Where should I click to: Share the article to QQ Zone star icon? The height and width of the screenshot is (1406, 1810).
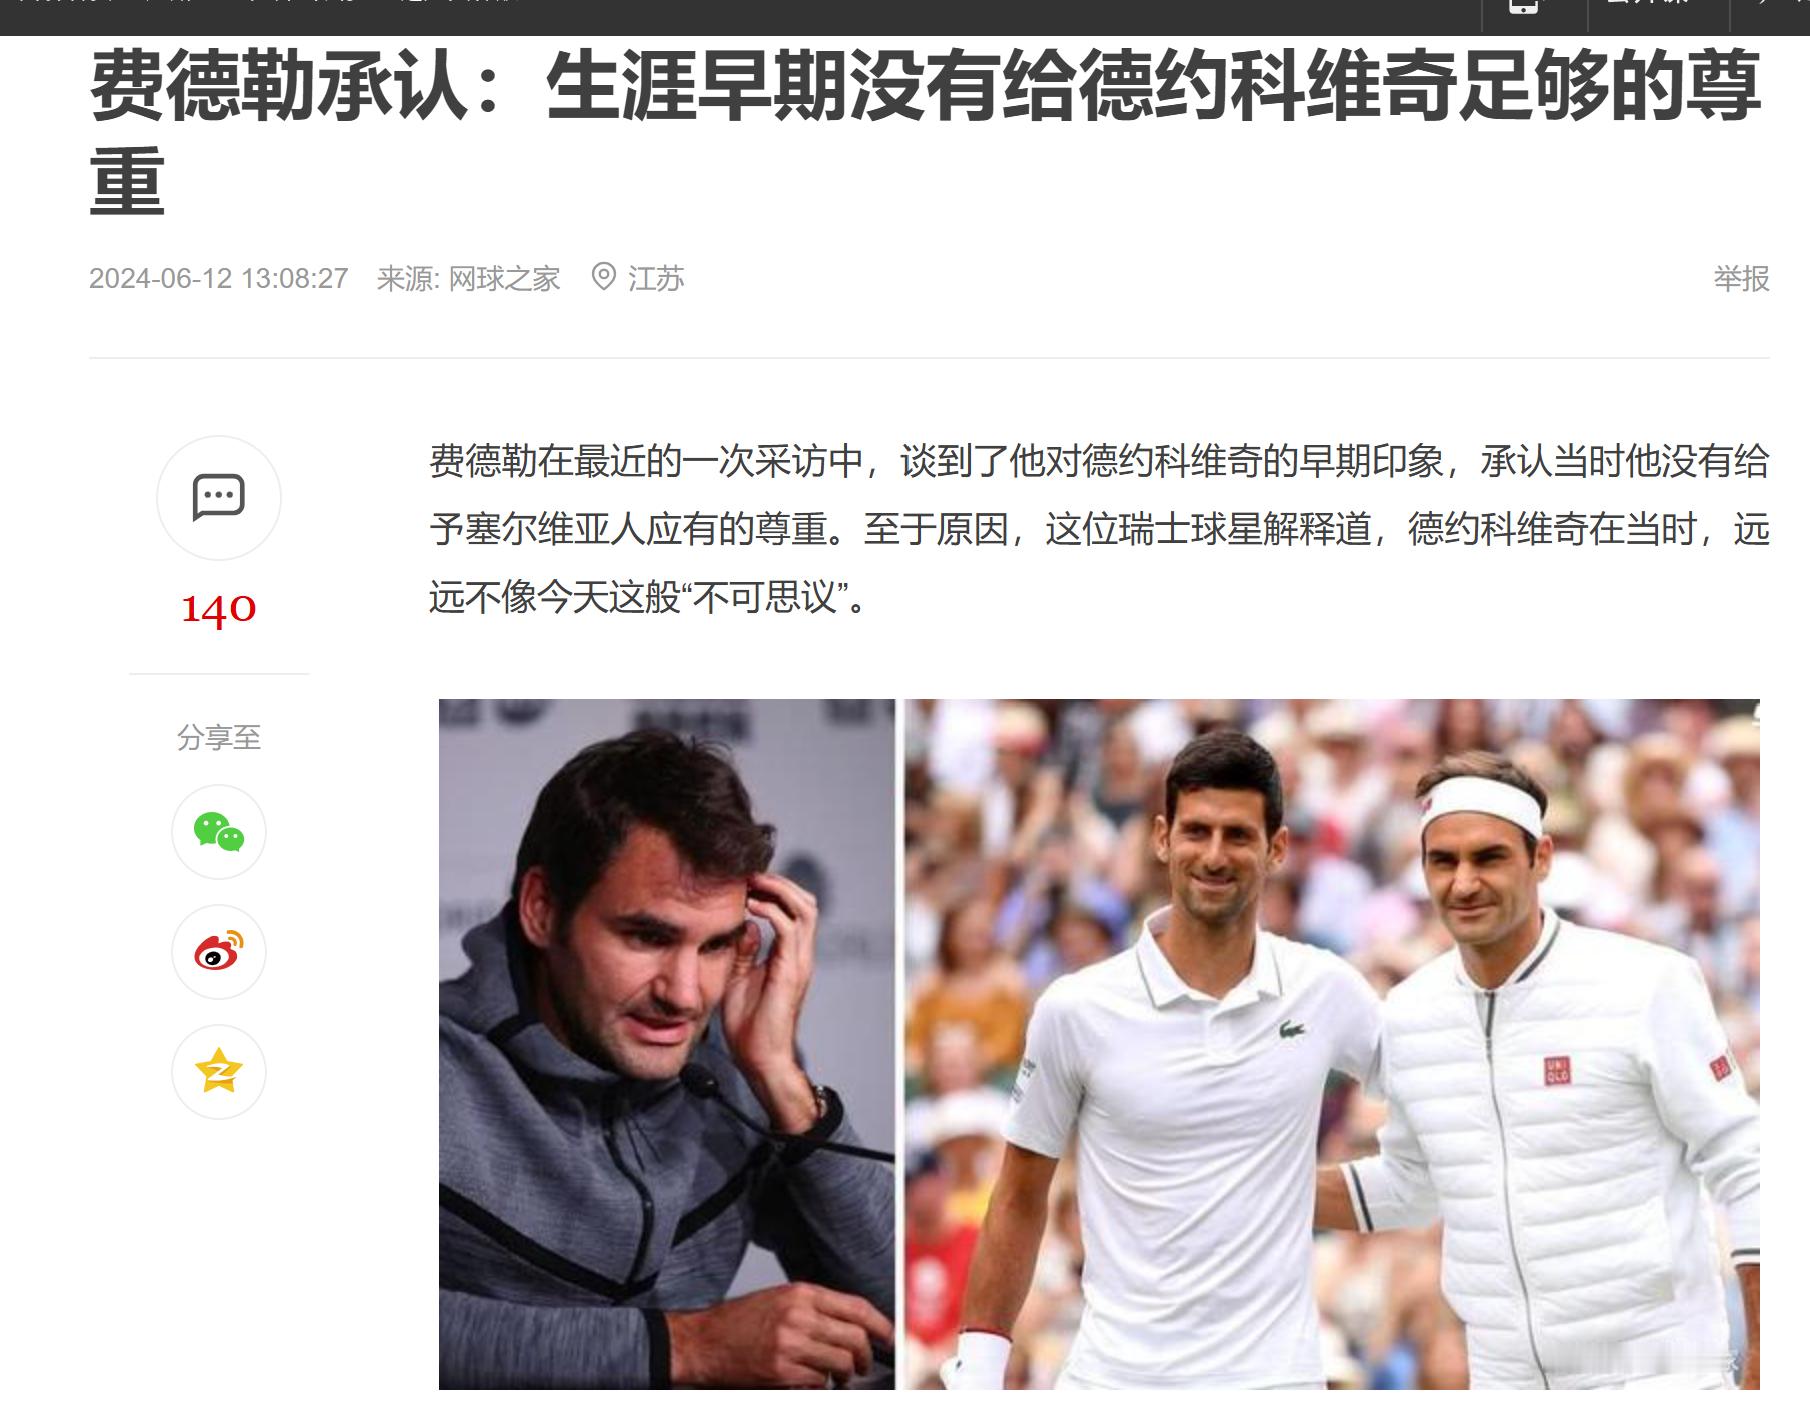click(x=219, y=1072)
